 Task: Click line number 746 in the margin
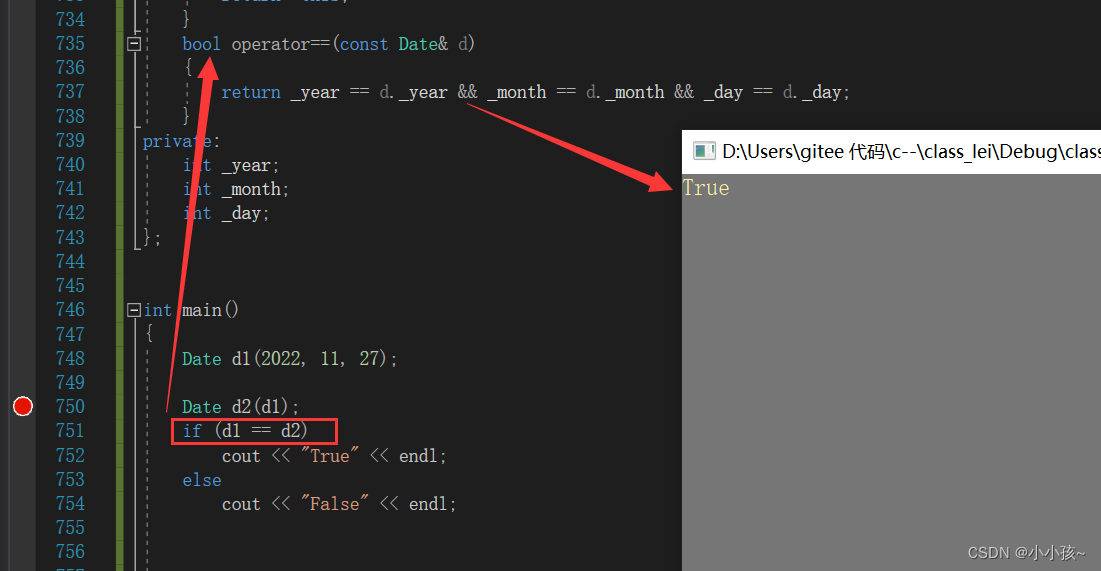click(x=70, y=310)
